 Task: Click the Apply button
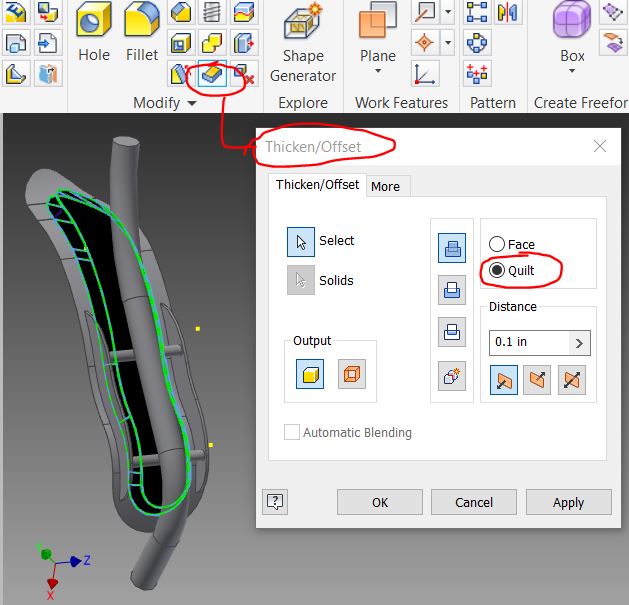click(x=568, y=502)
